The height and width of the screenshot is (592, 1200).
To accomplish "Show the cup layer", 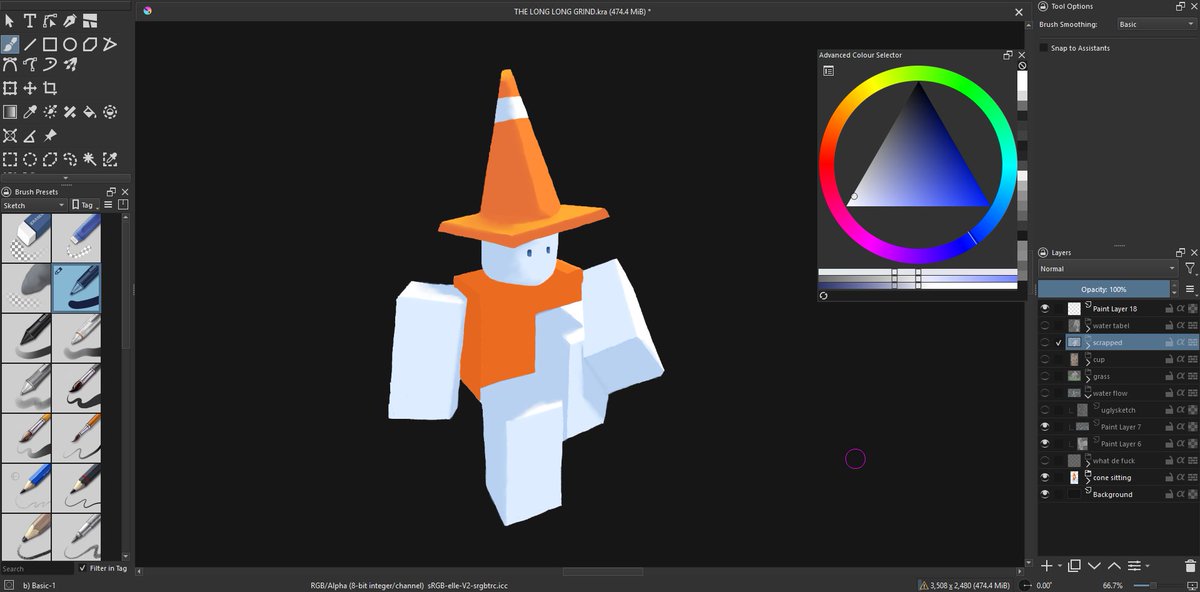I will (x=1045, y=359).
